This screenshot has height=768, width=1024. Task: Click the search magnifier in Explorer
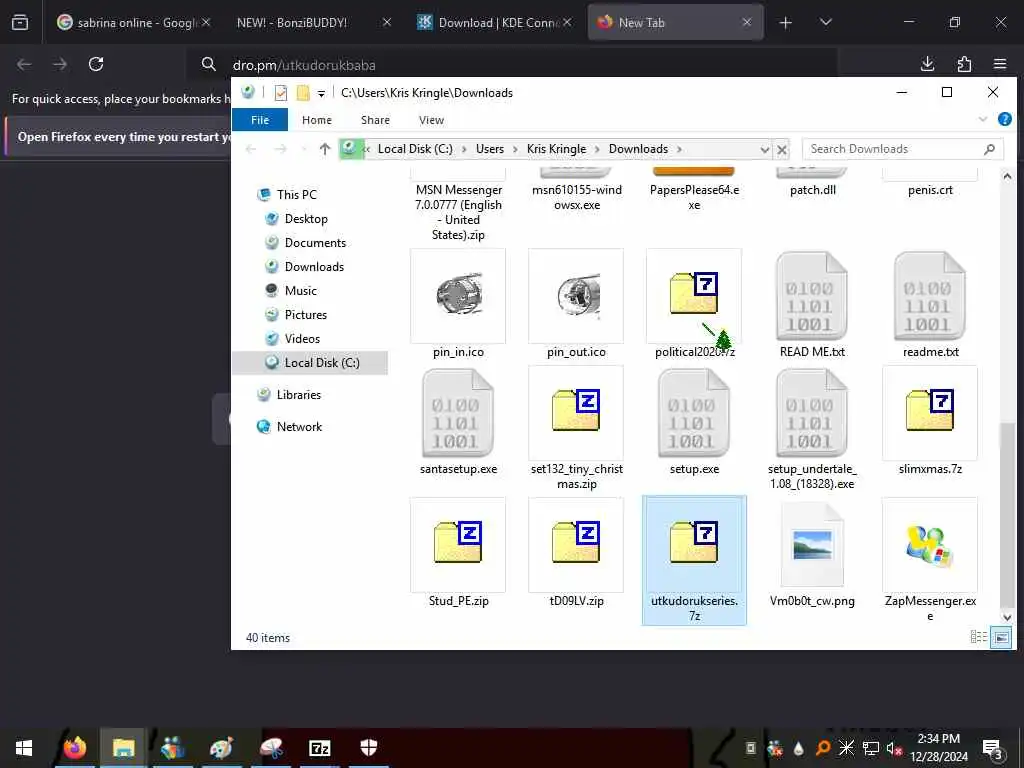pyautogui.click(x=989, y=149)
